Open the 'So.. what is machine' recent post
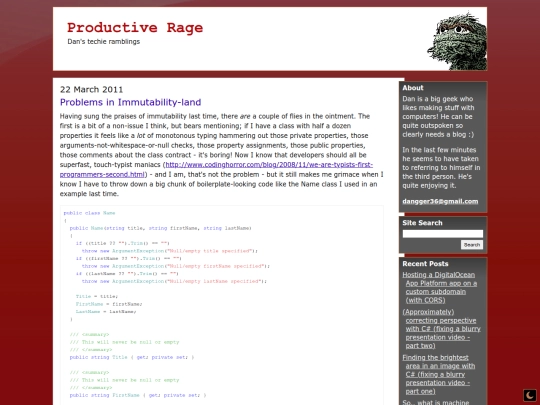This screenshot has width=540, height=405. [x=436, y=402]
